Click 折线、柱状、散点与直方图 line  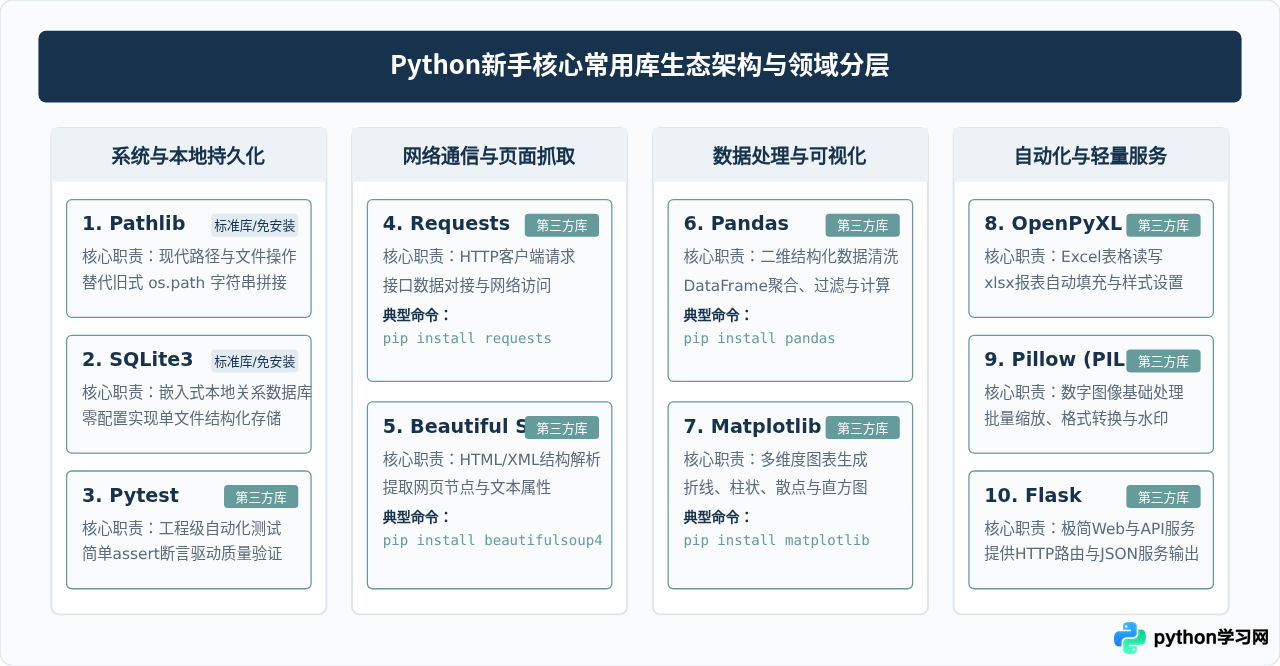[776, 489]
